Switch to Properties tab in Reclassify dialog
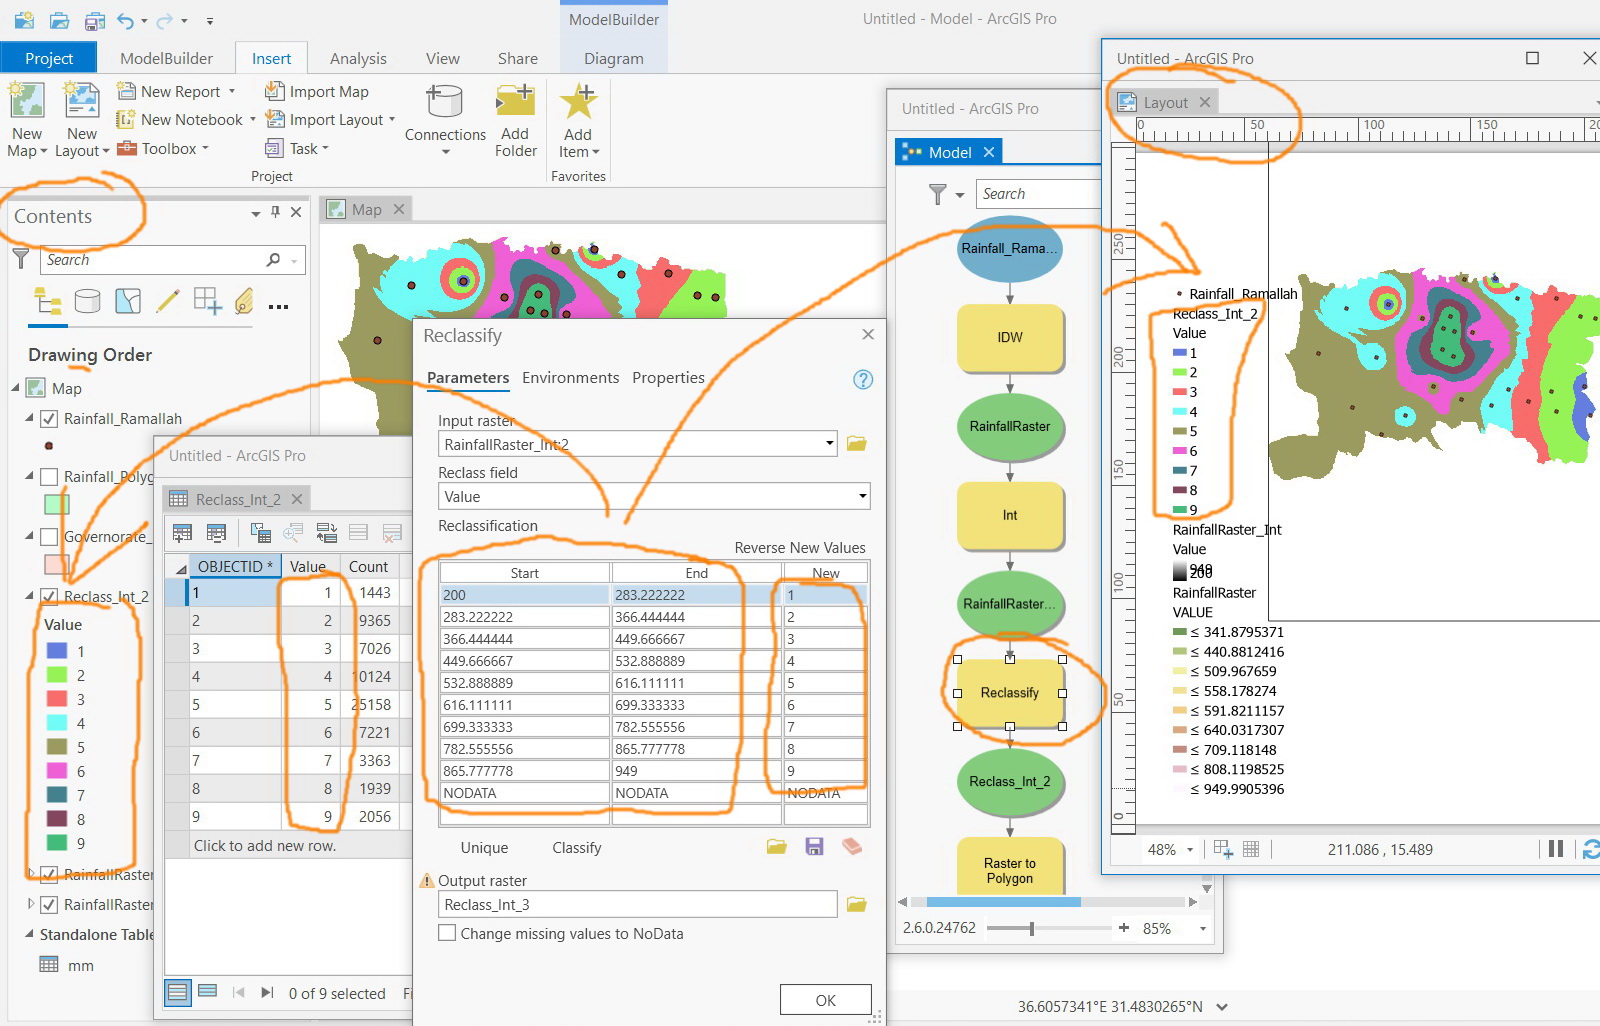Image resolution: width=1600 pixels, height=1026 pixels. [x=668, y=378]
